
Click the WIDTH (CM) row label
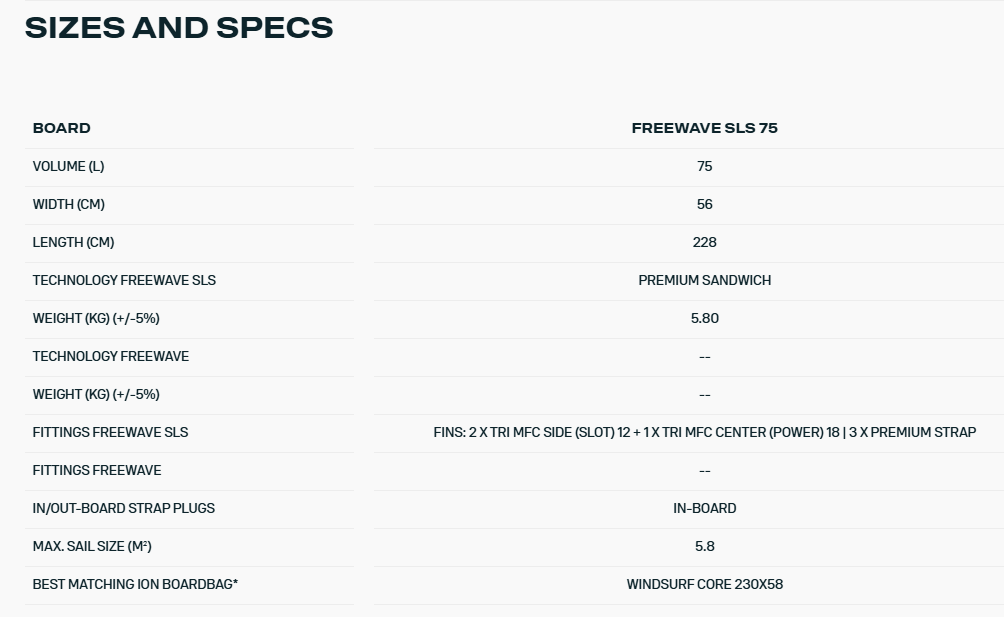[x=69, y=204]
